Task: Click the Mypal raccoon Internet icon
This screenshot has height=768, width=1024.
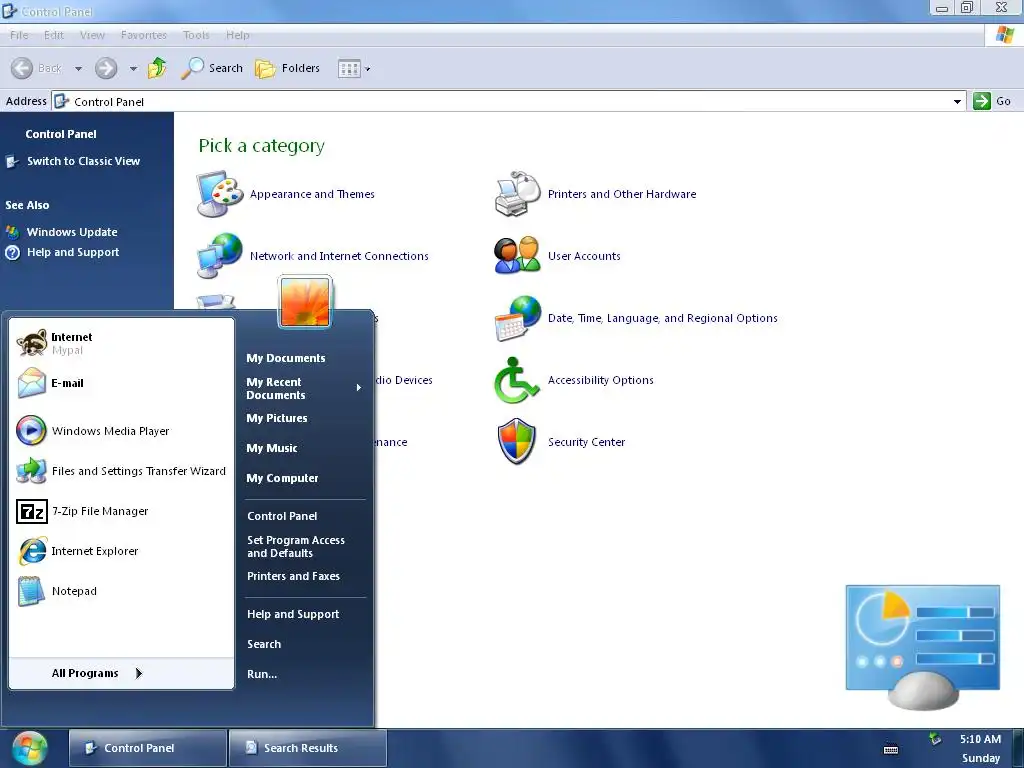Action: (31, 343)
